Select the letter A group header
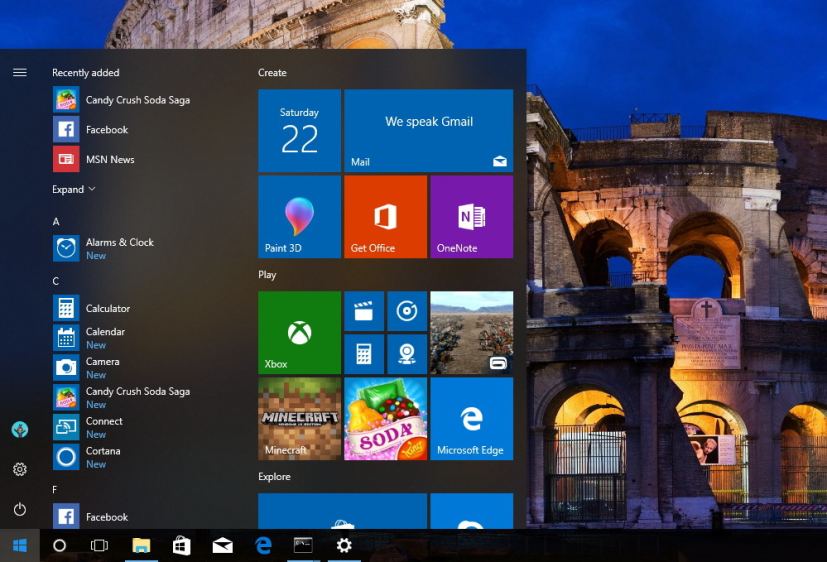 coord(56,221)
